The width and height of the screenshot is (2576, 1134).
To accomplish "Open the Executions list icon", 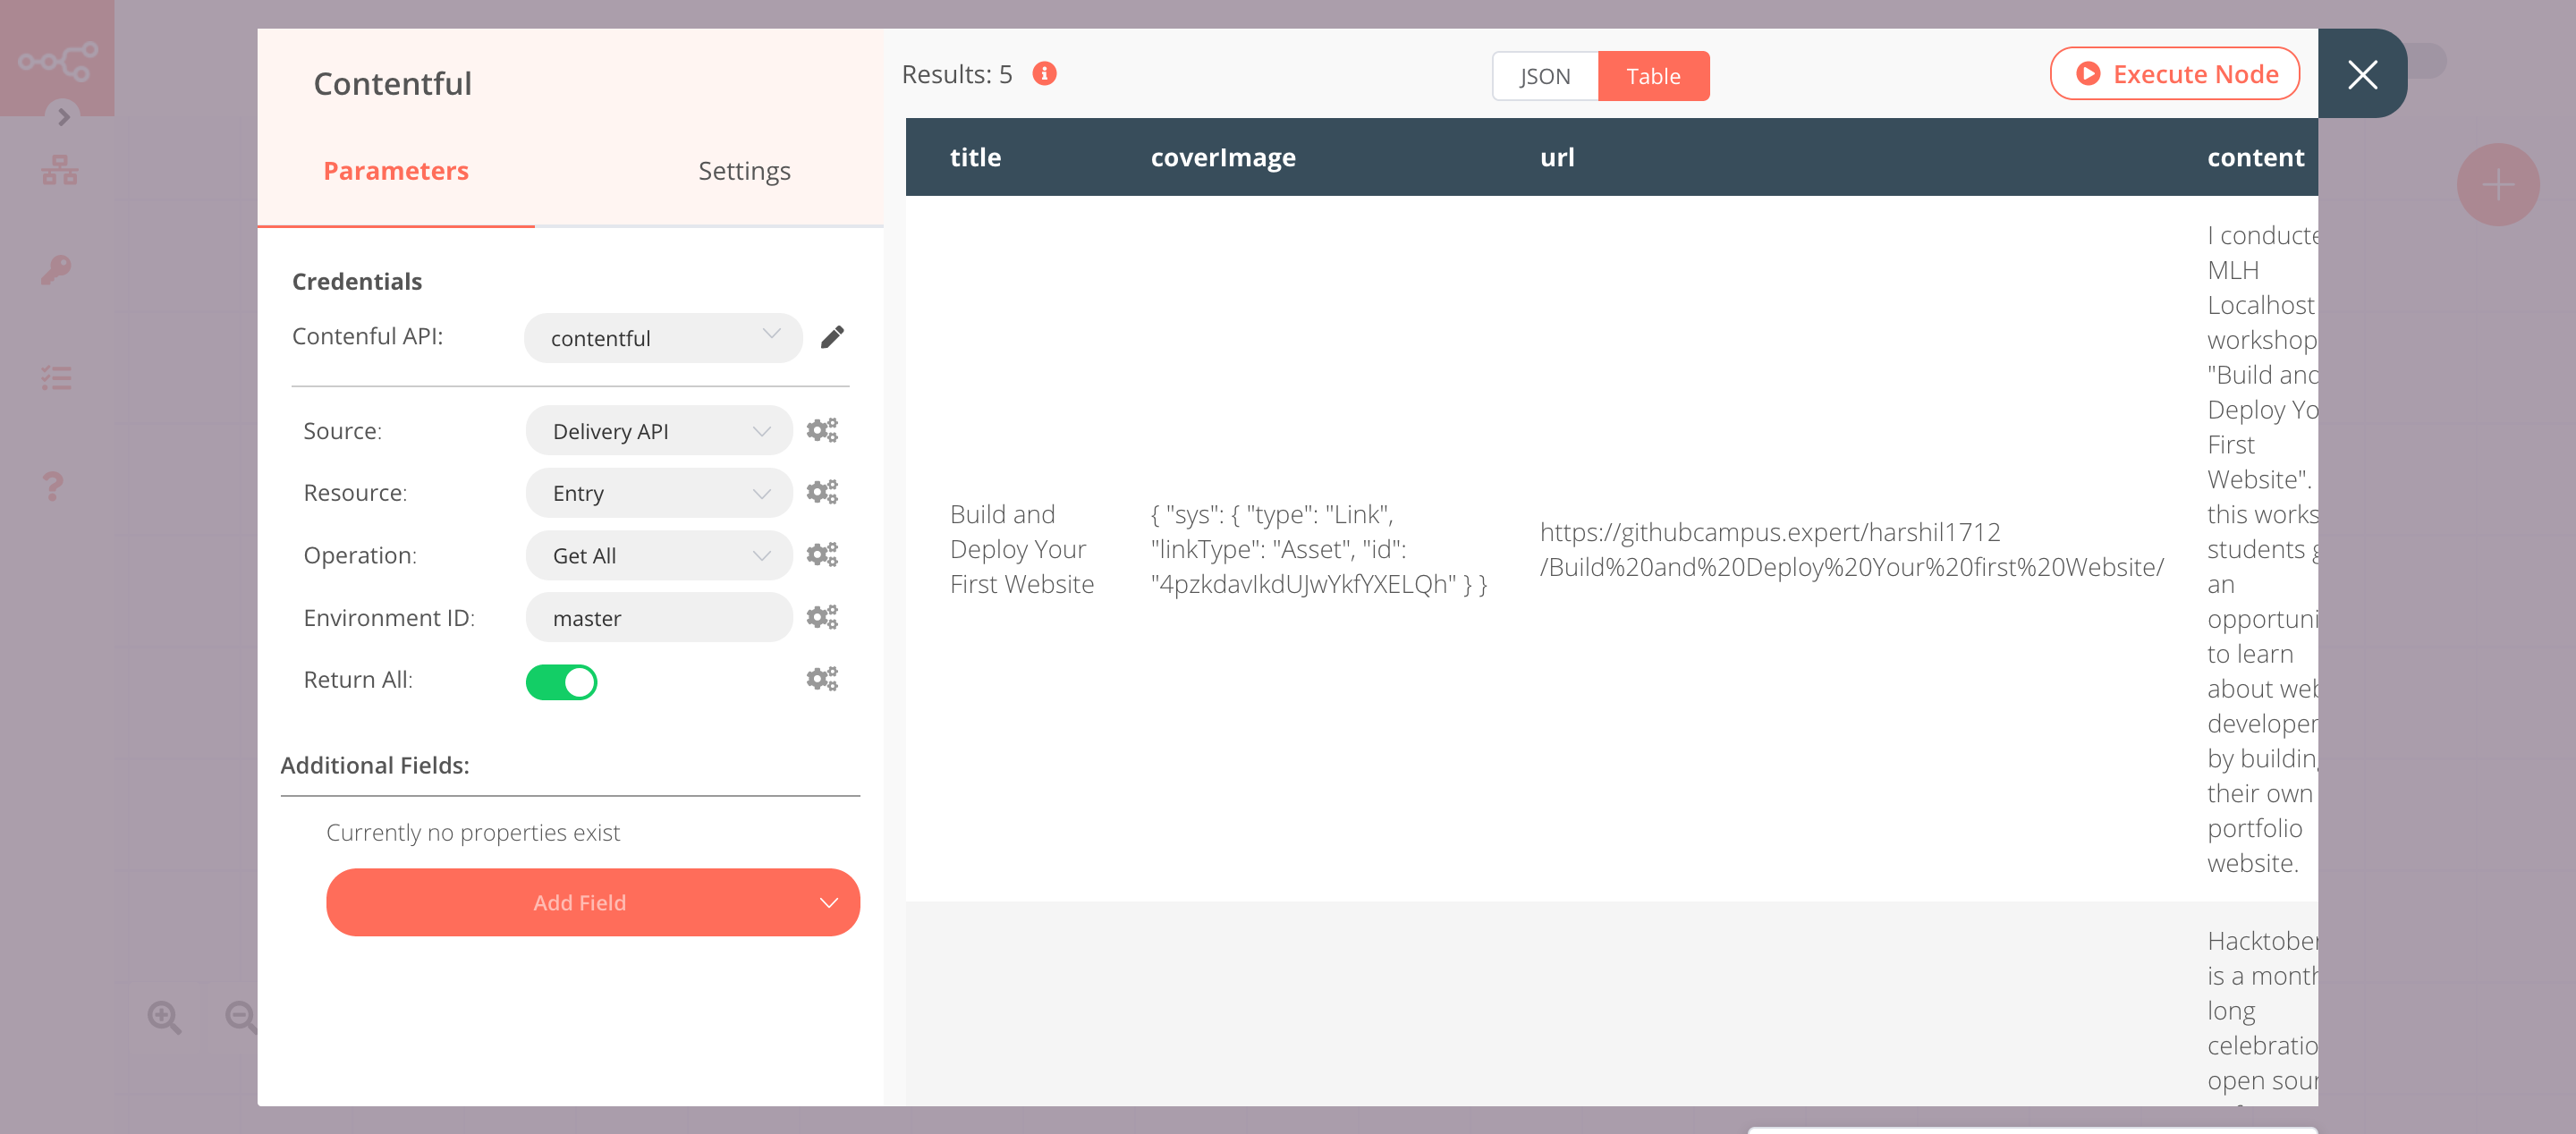I will 56,377.
